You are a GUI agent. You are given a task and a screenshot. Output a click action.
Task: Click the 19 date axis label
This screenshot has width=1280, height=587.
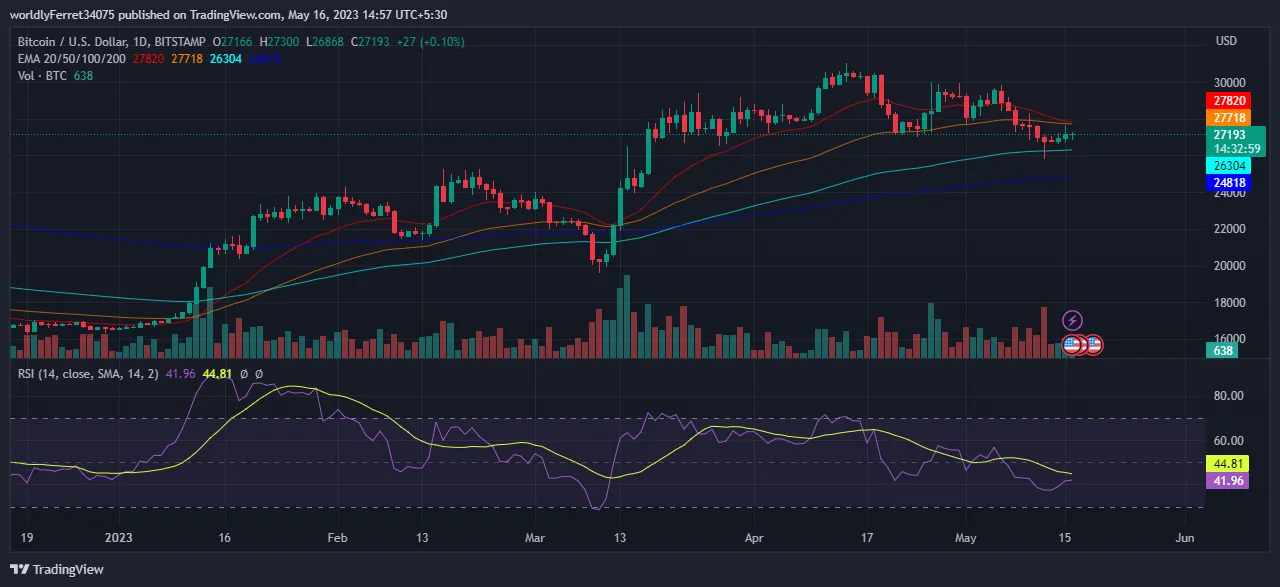[25, 538]
